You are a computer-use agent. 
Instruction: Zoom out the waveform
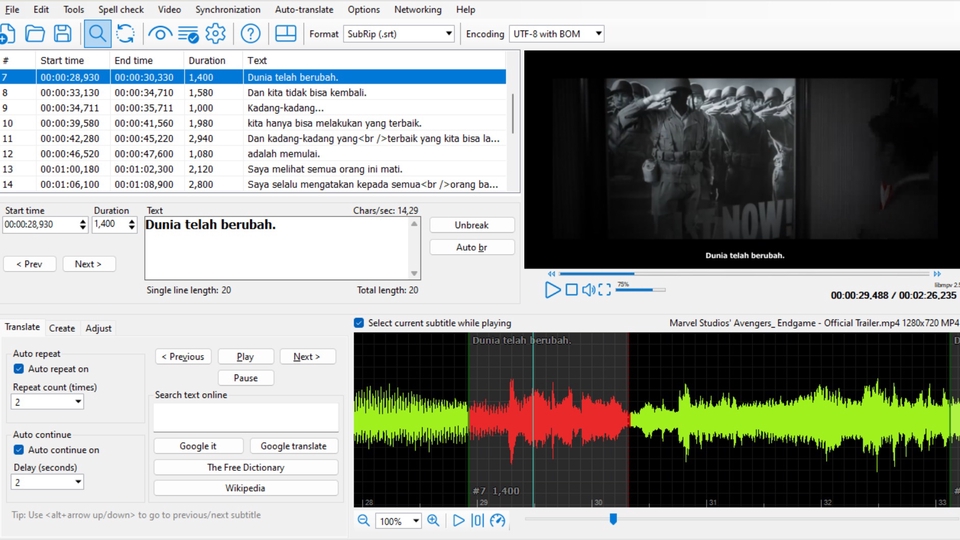364,520
